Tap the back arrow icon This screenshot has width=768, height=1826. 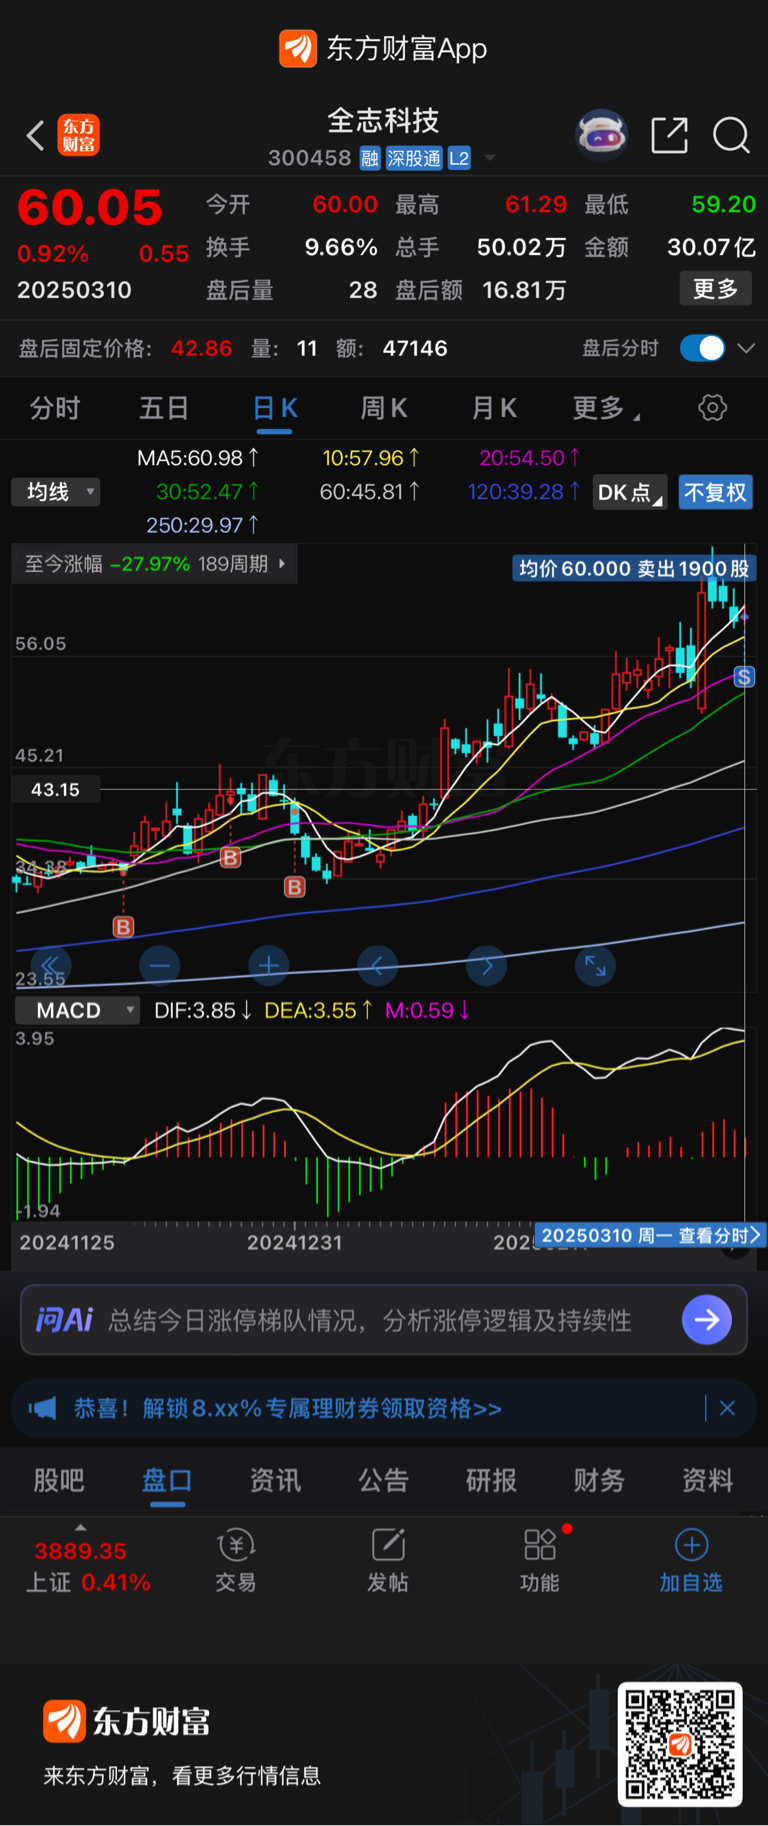click(x=35, y=135)
